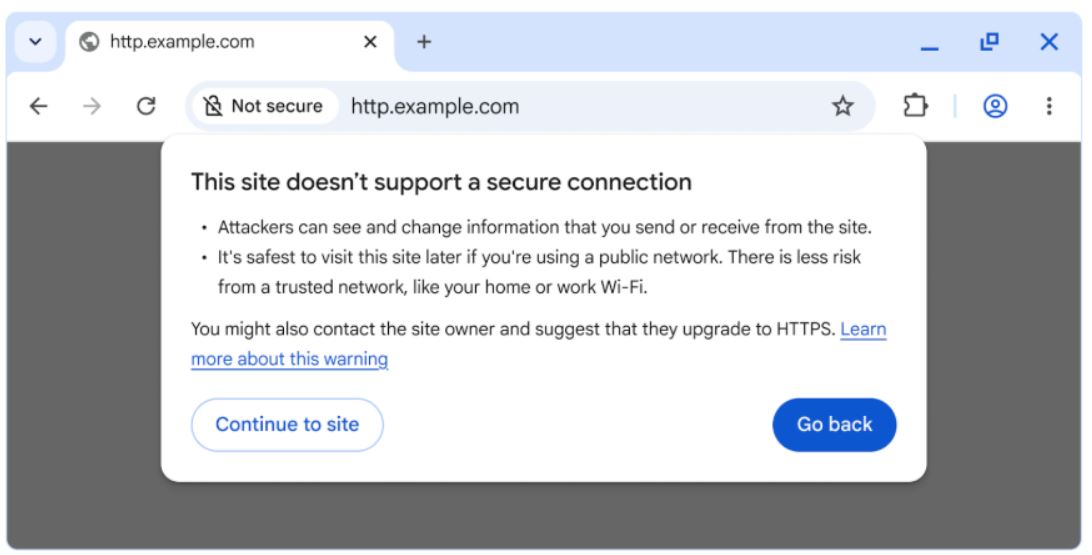Viewport: 1092px width, 555px height.
Task: Open a new tab with the plus icon
Action: click(424, 42)
